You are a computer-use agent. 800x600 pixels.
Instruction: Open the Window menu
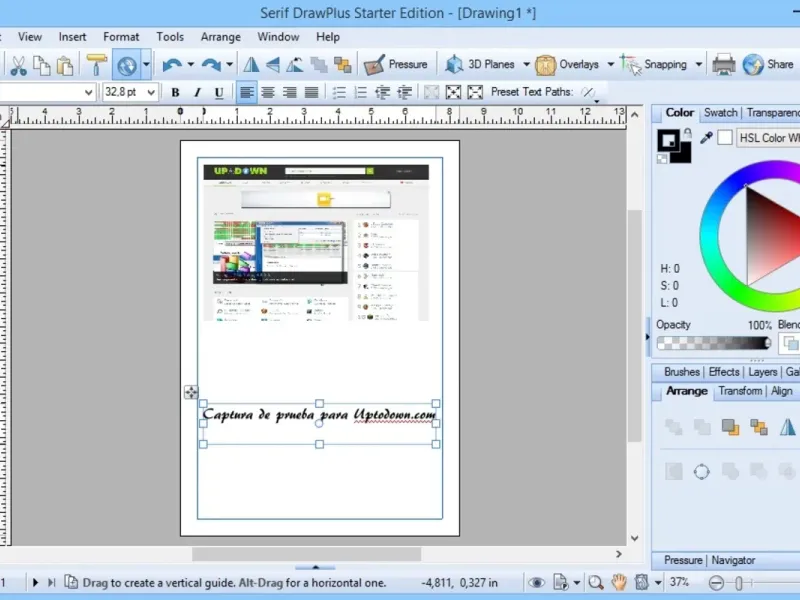[x=278, y=37]
